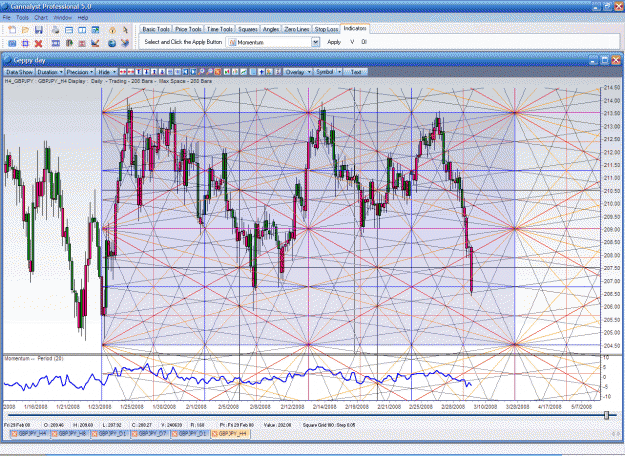Click the V button next to Apply
The width and height of the screenshot is (625, 456).
click(x=352, y=42)
